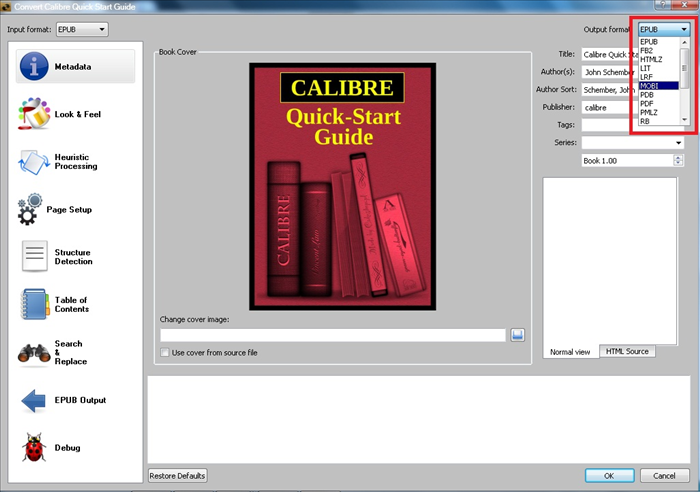
Task: Choose PDF output format
Action: click(658, 104)
